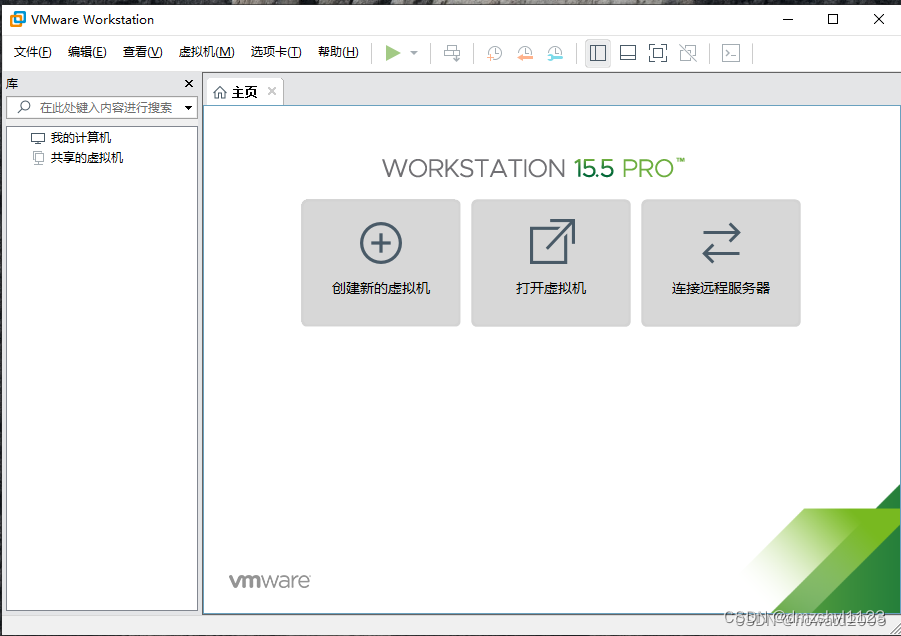Click the home icon on the 主页 tab
Screen dimensions: 901x636
220,92
